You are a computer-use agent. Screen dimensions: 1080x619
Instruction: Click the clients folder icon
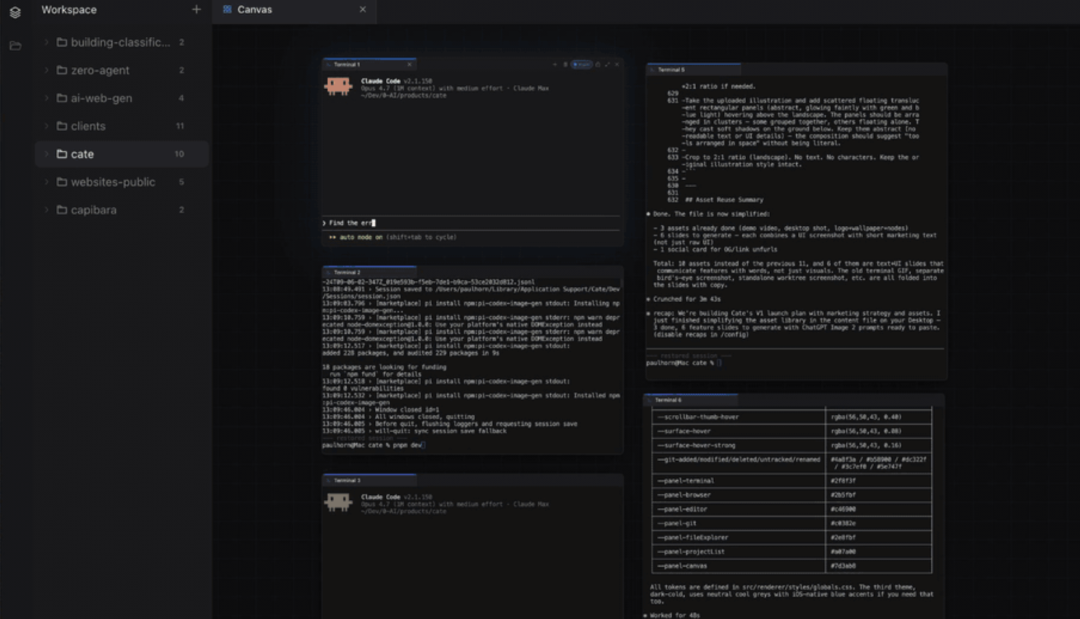pos(62,126)
